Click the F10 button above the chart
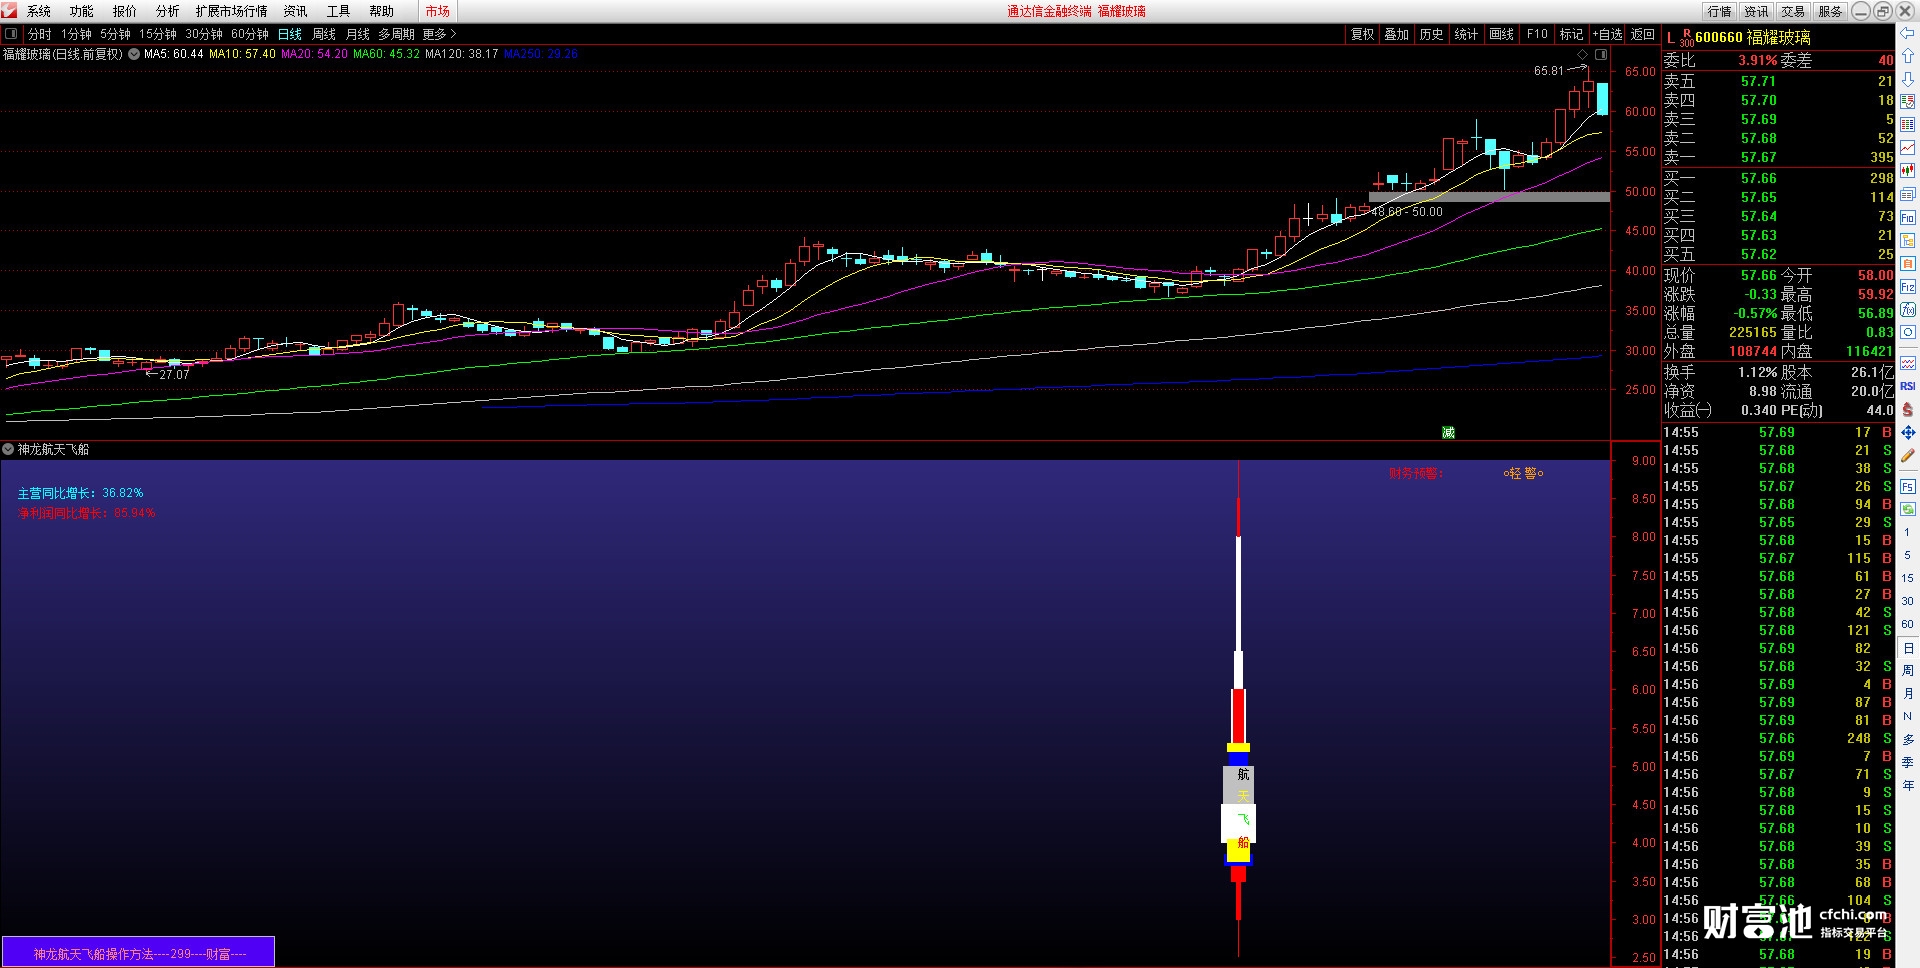 1537,34
